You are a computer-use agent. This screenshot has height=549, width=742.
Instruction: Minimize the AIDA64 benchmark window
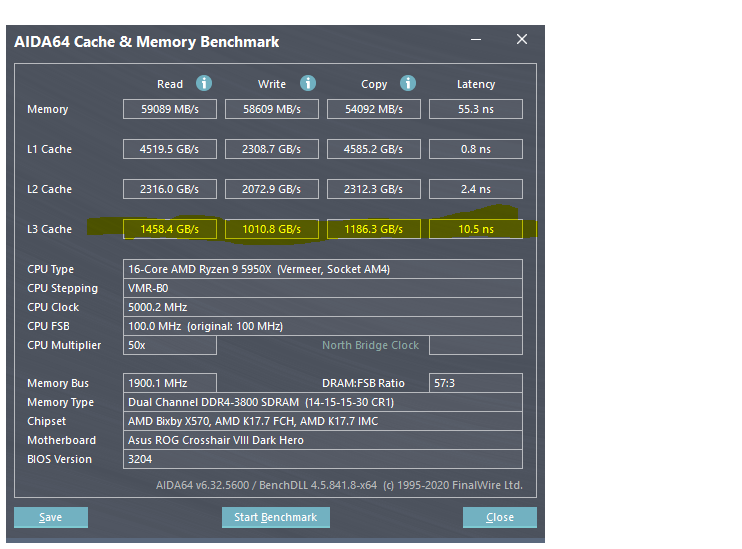click(x=476, y=39)
